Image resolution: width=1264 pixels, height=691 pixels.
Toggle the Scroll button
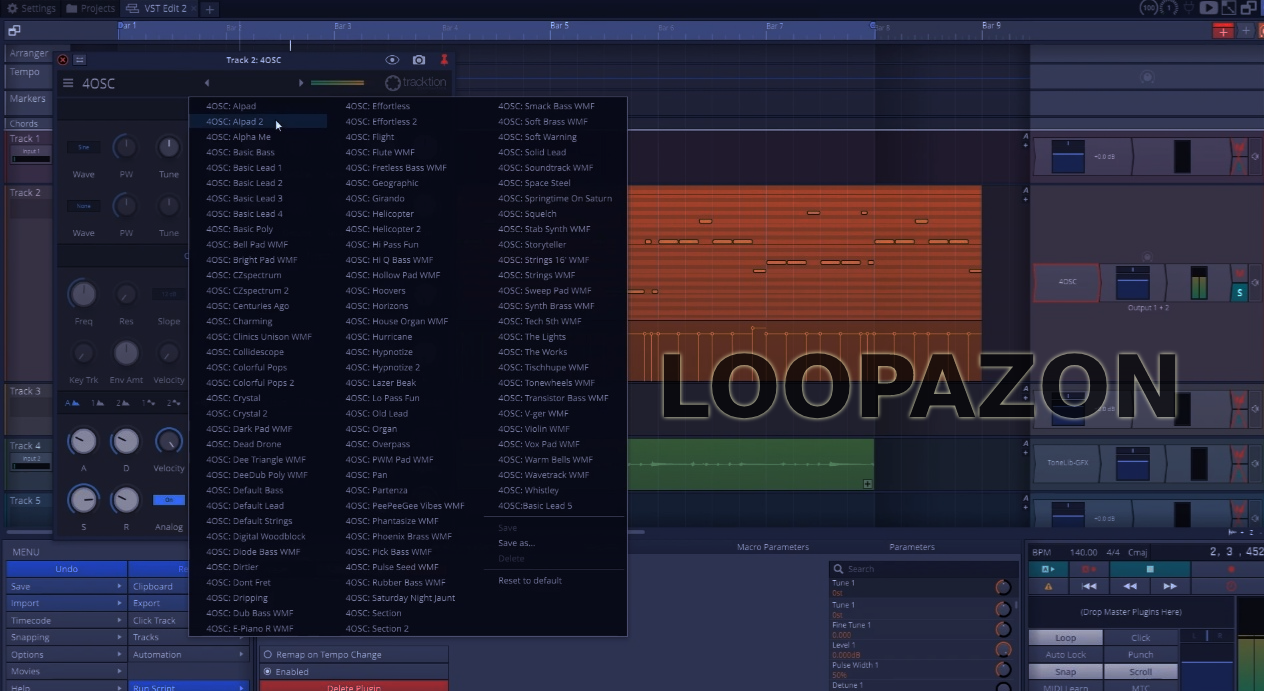(1141, 672)
